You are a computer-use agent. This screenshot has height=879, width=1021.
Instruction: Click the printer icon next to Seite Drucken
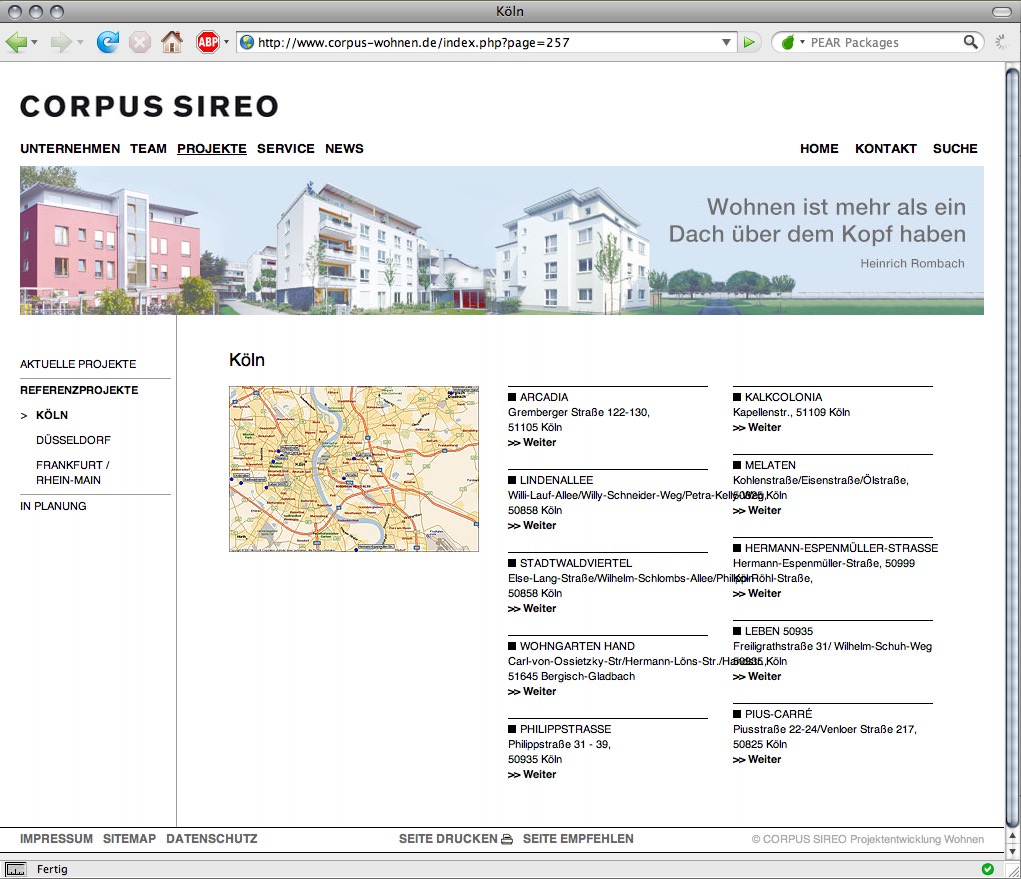click(x=507, y=839)
